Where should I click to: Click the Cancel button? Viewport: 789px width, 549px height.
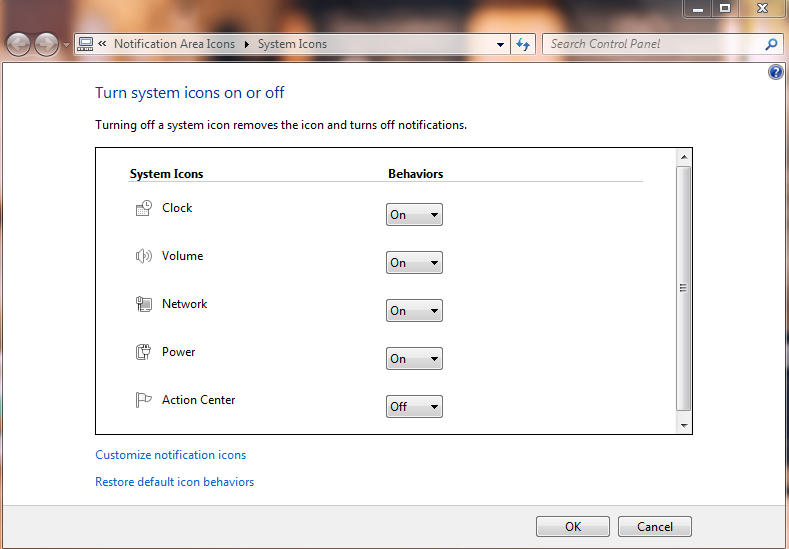coord(655,526)
